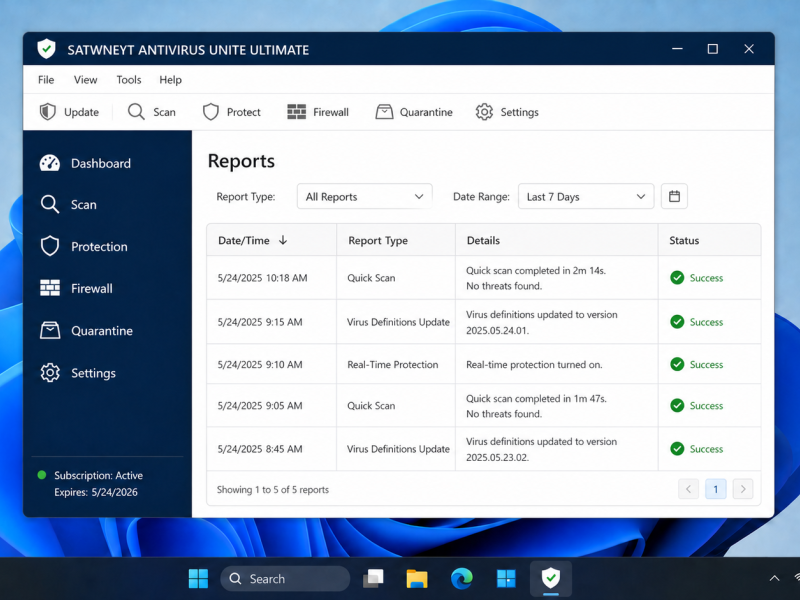Click the Update shield icon in toolbar
800x600 pixels.
coord(47,112)
